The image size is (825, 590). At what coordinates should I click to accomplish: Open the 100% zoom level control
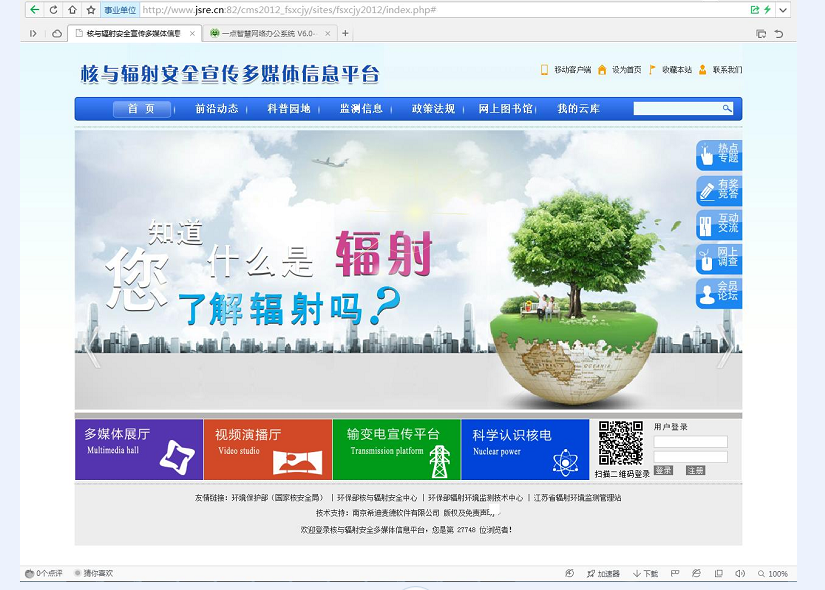[x=772, y=574]
